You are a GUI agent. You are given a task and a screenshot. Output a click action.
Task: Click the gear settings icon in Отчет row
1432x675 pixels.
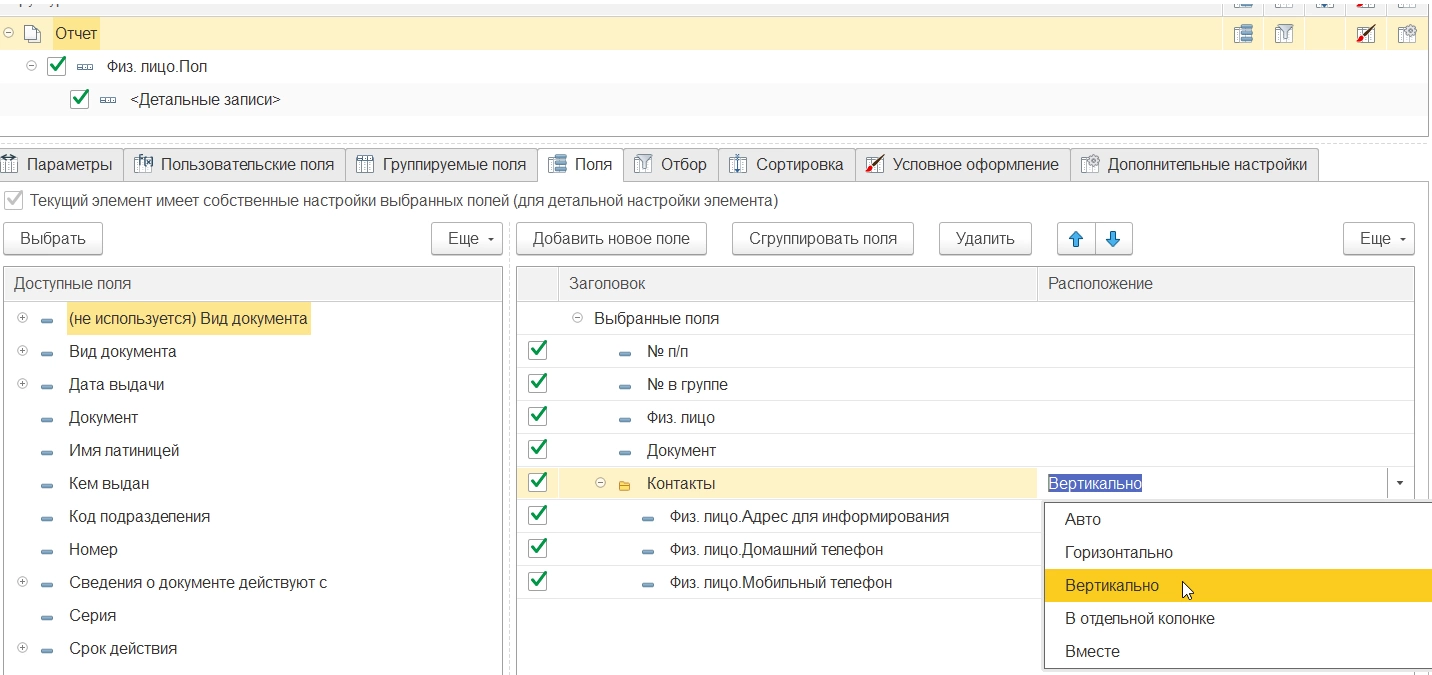point(1407,34)
